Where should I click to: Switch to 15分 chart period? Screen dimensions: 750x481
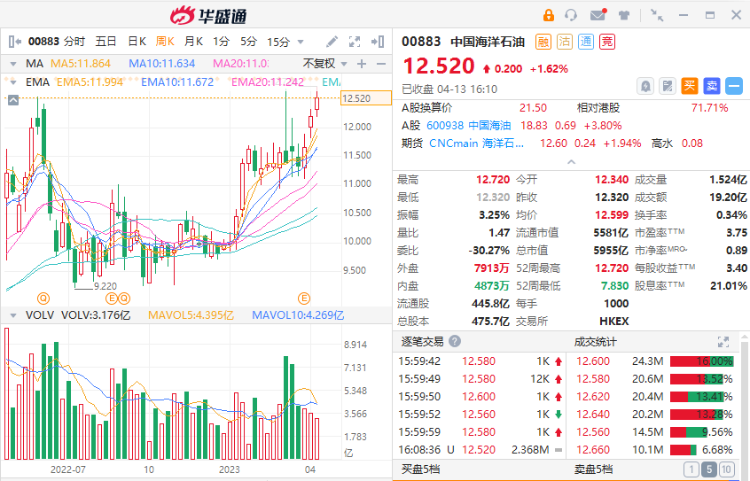coord(278,42)
